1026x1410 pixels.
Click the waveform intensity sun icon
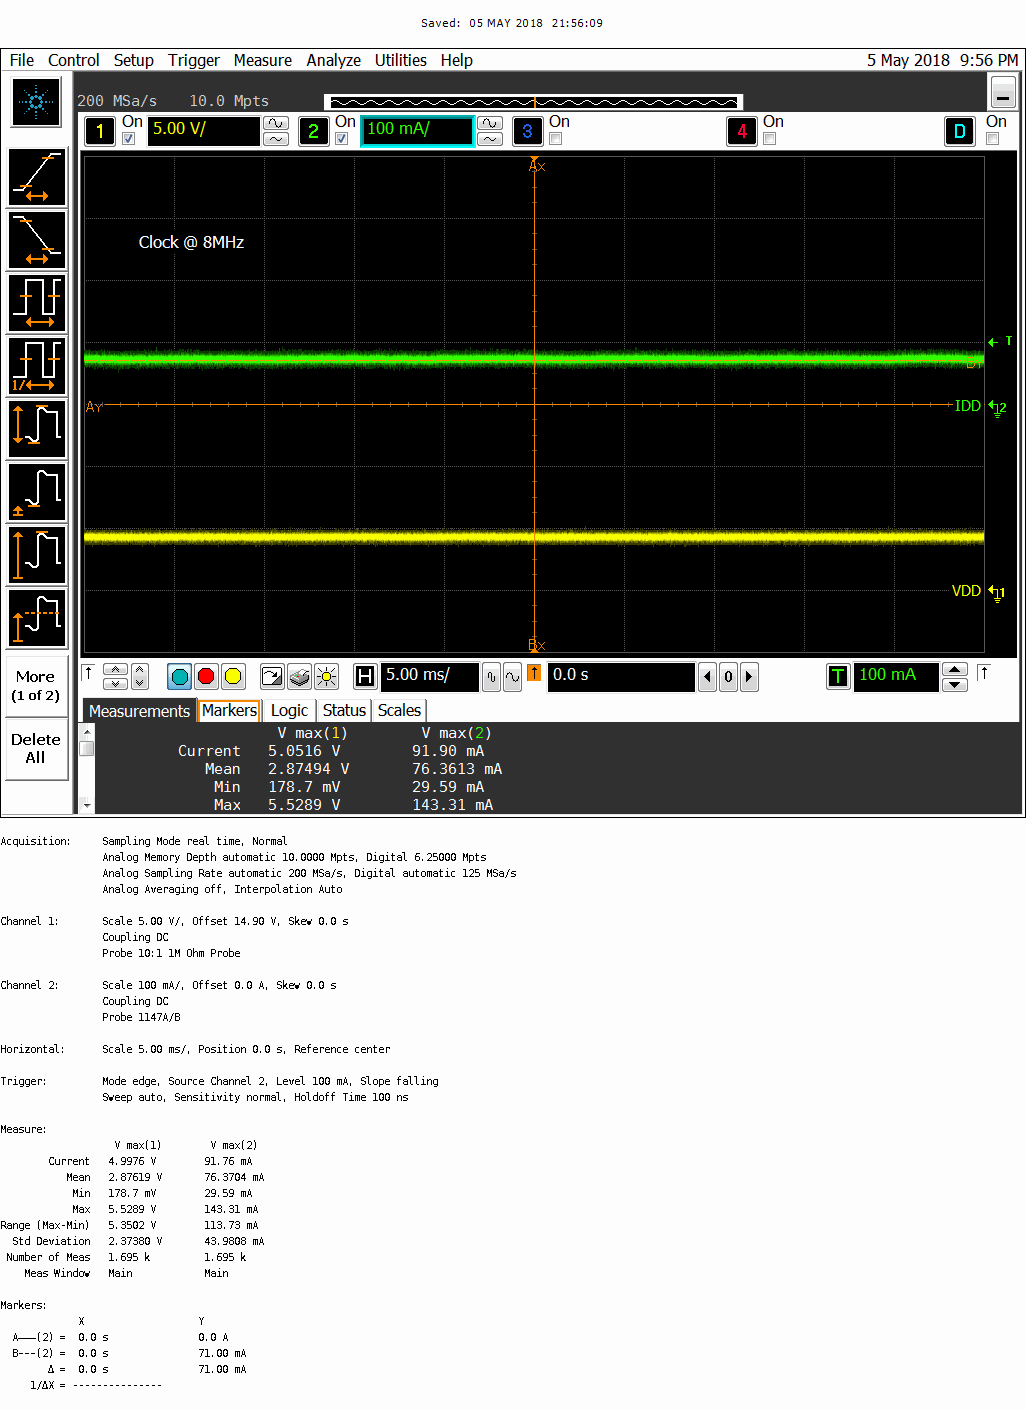[326, 677]
